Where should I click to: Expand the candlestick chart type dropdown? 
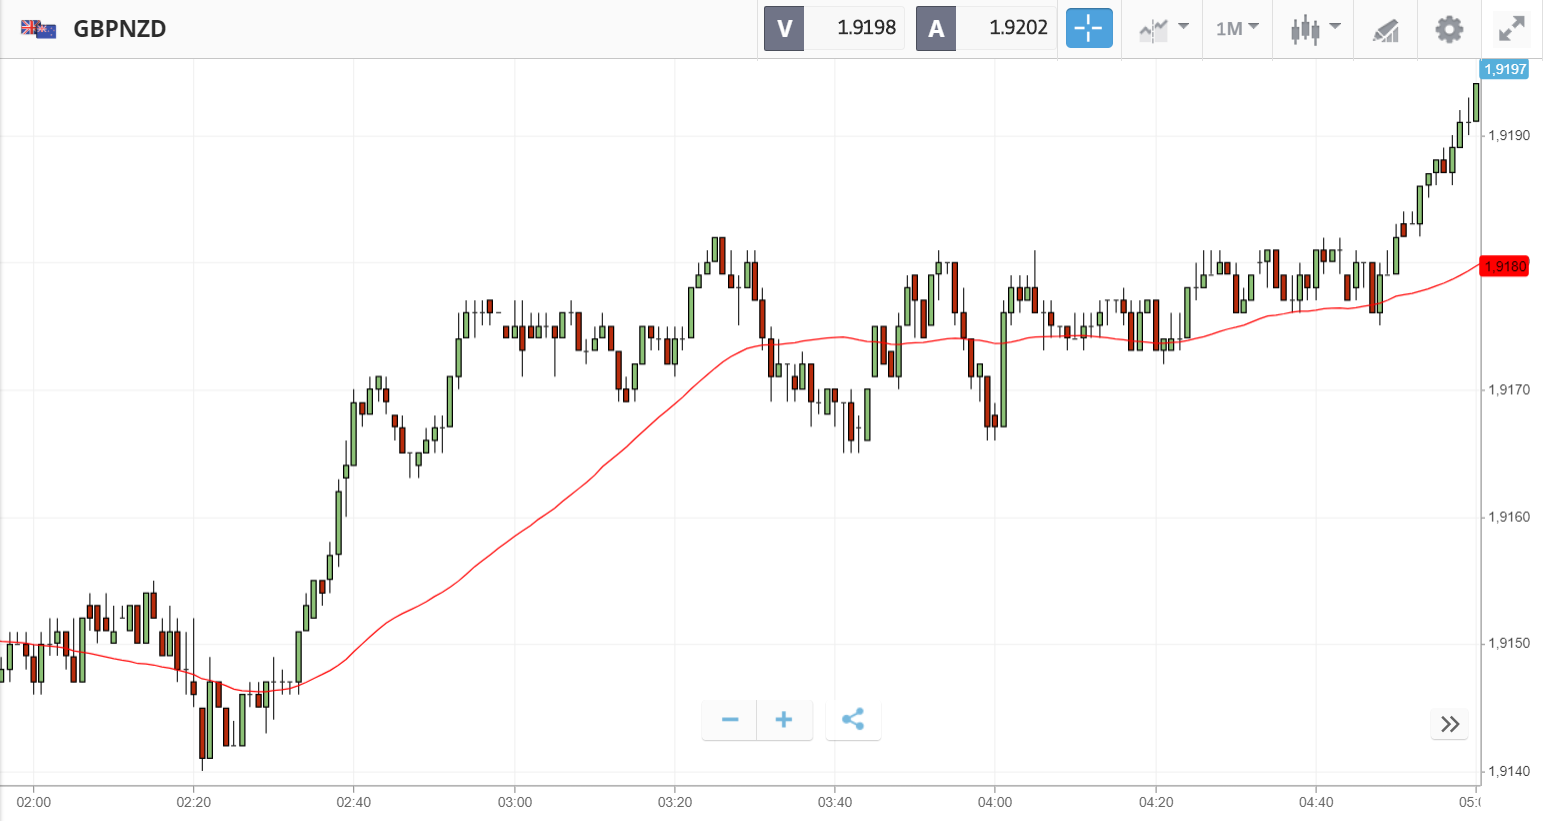click(x=1314, y=28)
